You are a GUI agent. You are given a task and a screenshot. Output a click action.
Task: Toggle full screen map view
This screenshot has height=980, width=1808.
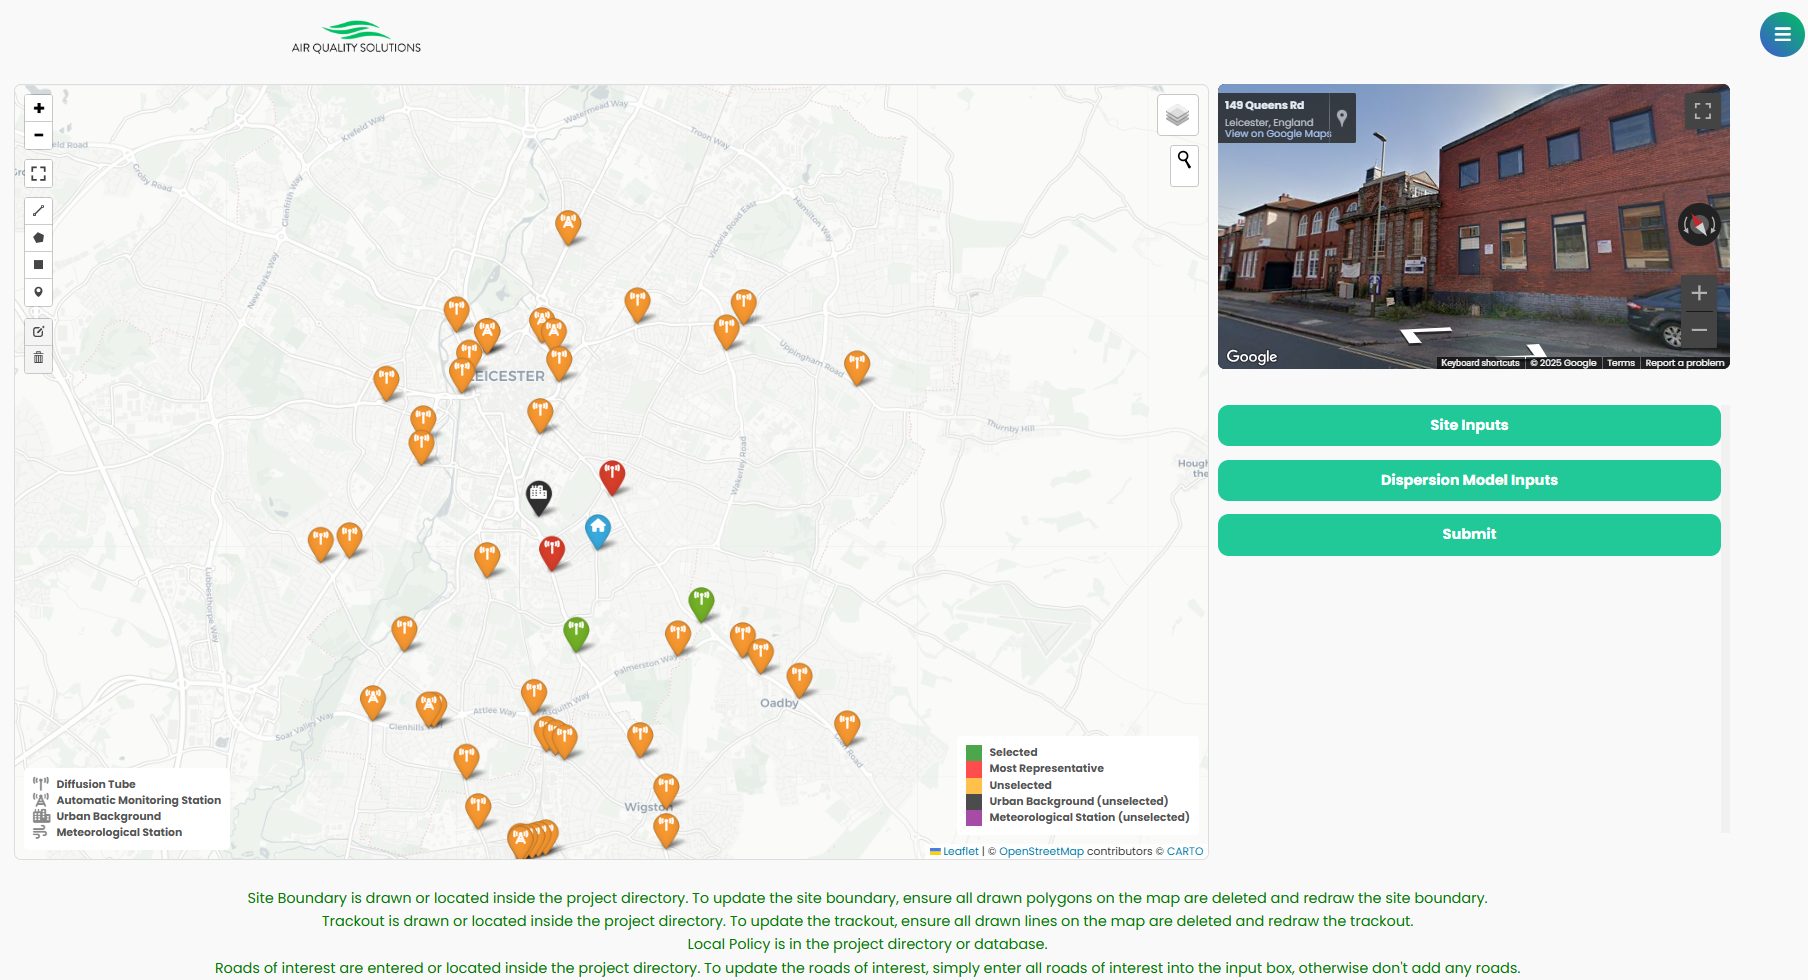click(39, 174)
